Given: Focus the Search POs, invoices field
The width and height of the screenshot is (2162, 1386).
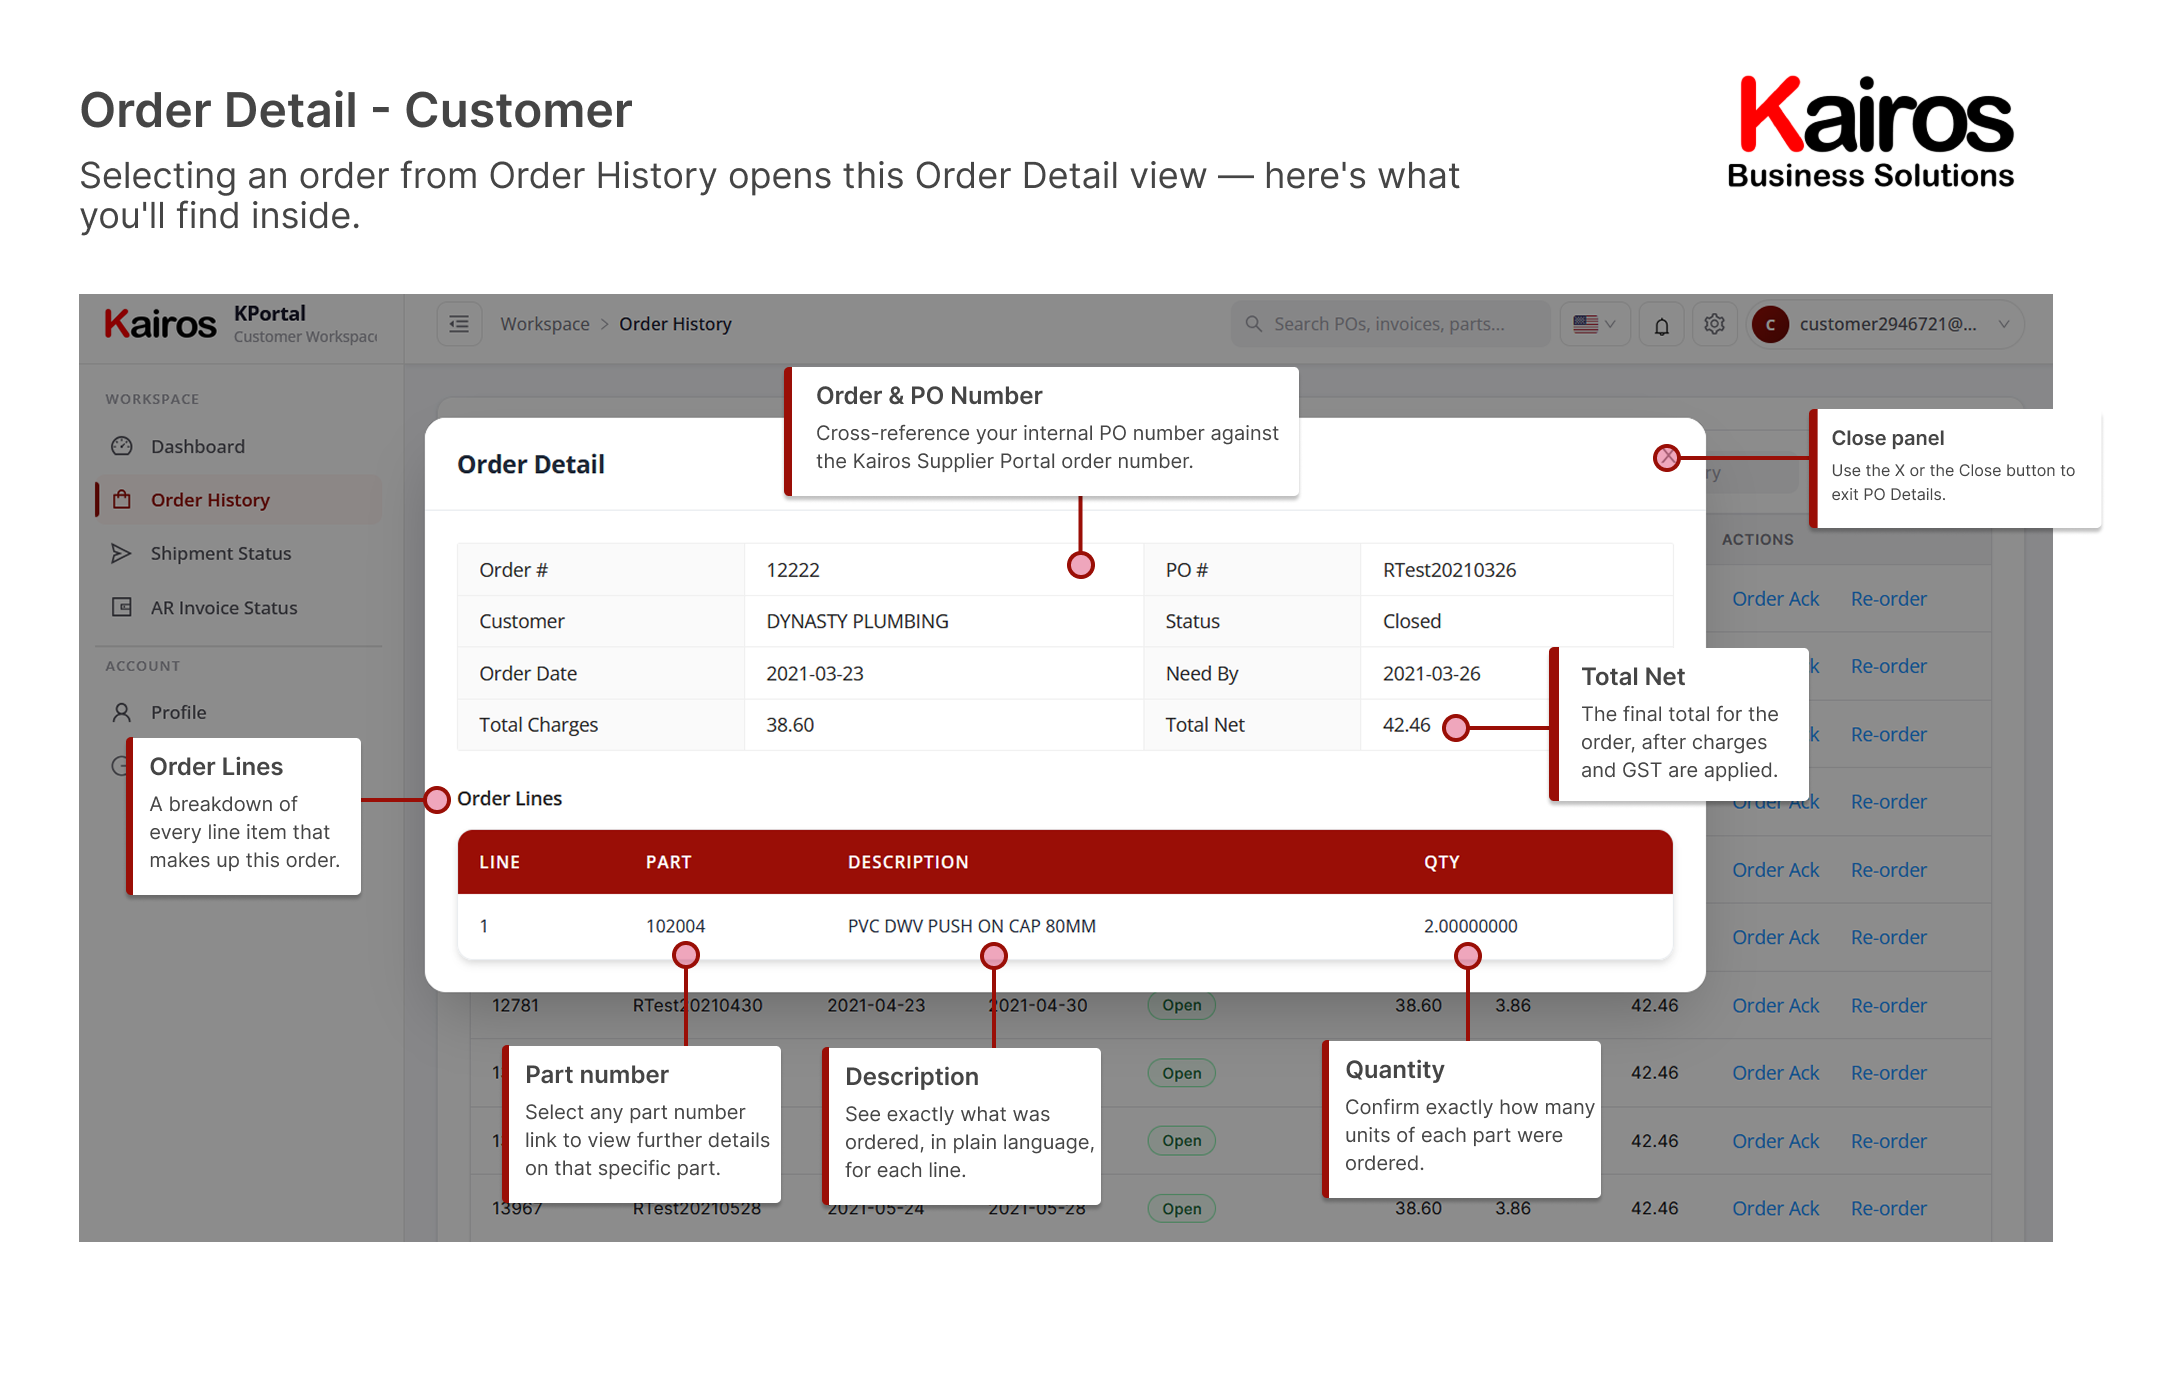Looking at the screenshot, I should click(x=1390, y=324).
